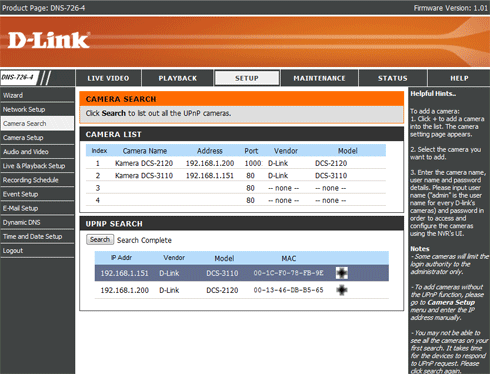Click the Port column header
Image resolution: width=490 pixels, height=374 pixels.
(251, 151)
